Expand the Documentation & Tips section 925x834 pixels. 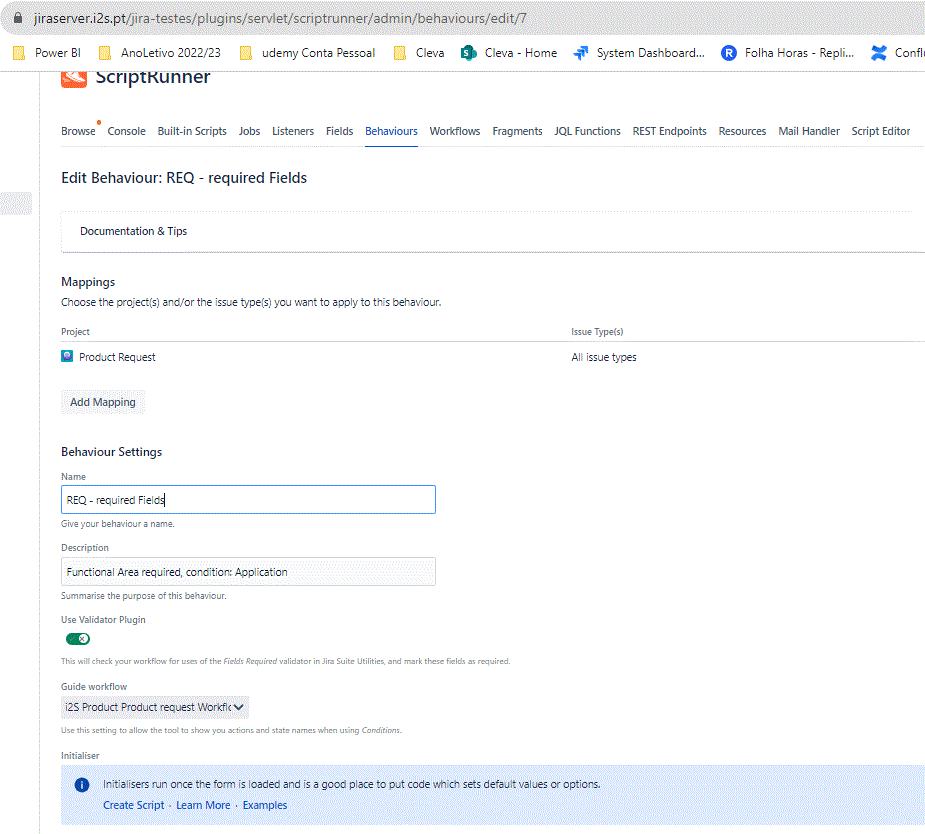[x=133, y=231]
